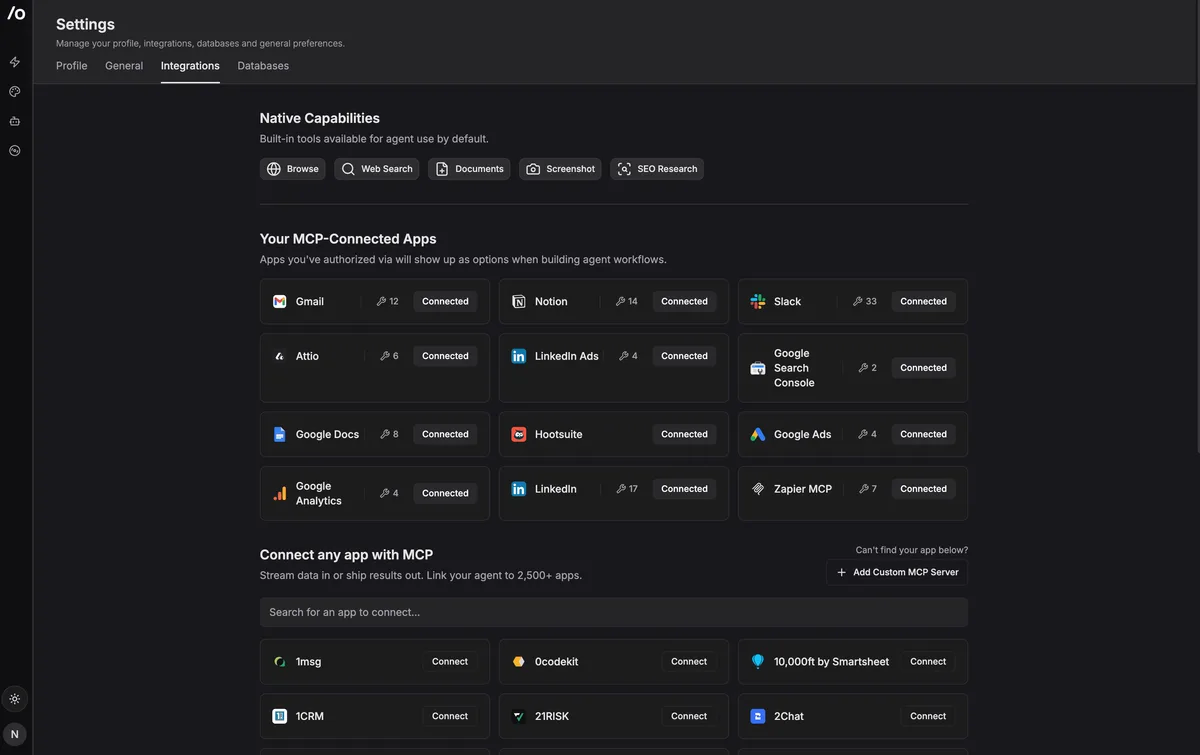Click the Slack app icon
Viewport: 1200px width, 755px height.
click(x=758, y=301)
